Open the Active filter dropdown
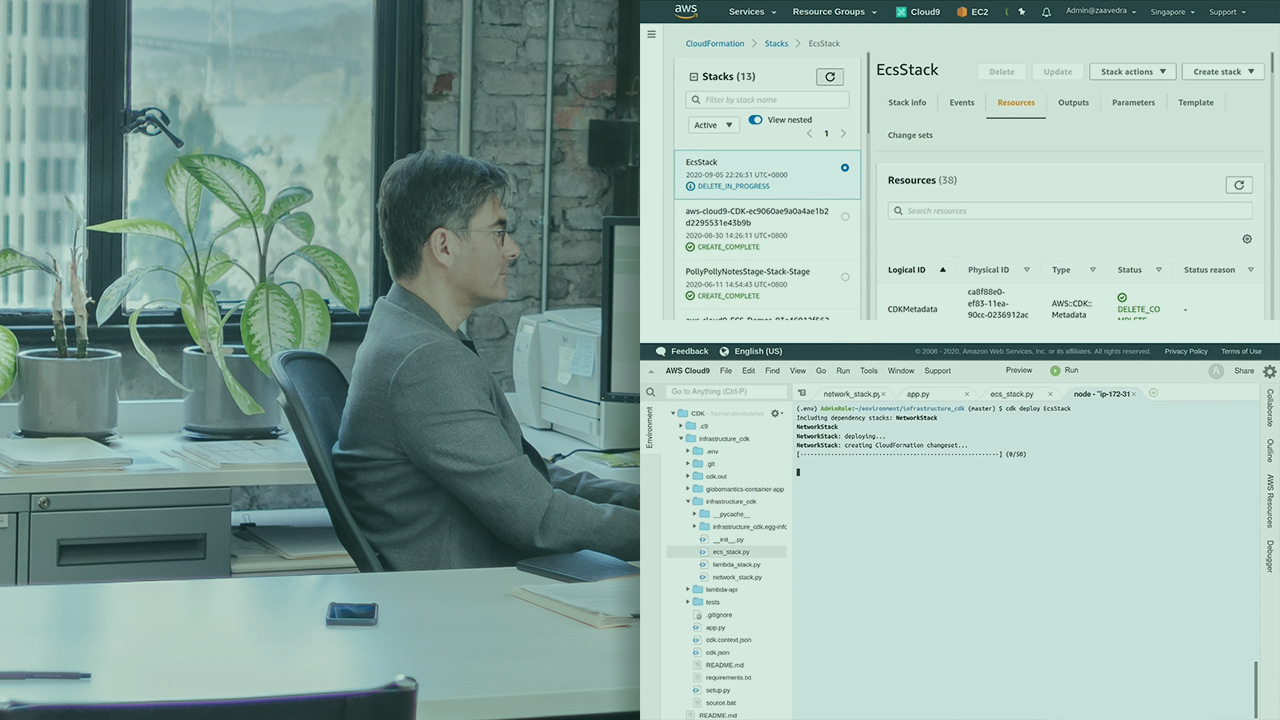The height and width of the screenshot is (720, 1280). (712, 124)
